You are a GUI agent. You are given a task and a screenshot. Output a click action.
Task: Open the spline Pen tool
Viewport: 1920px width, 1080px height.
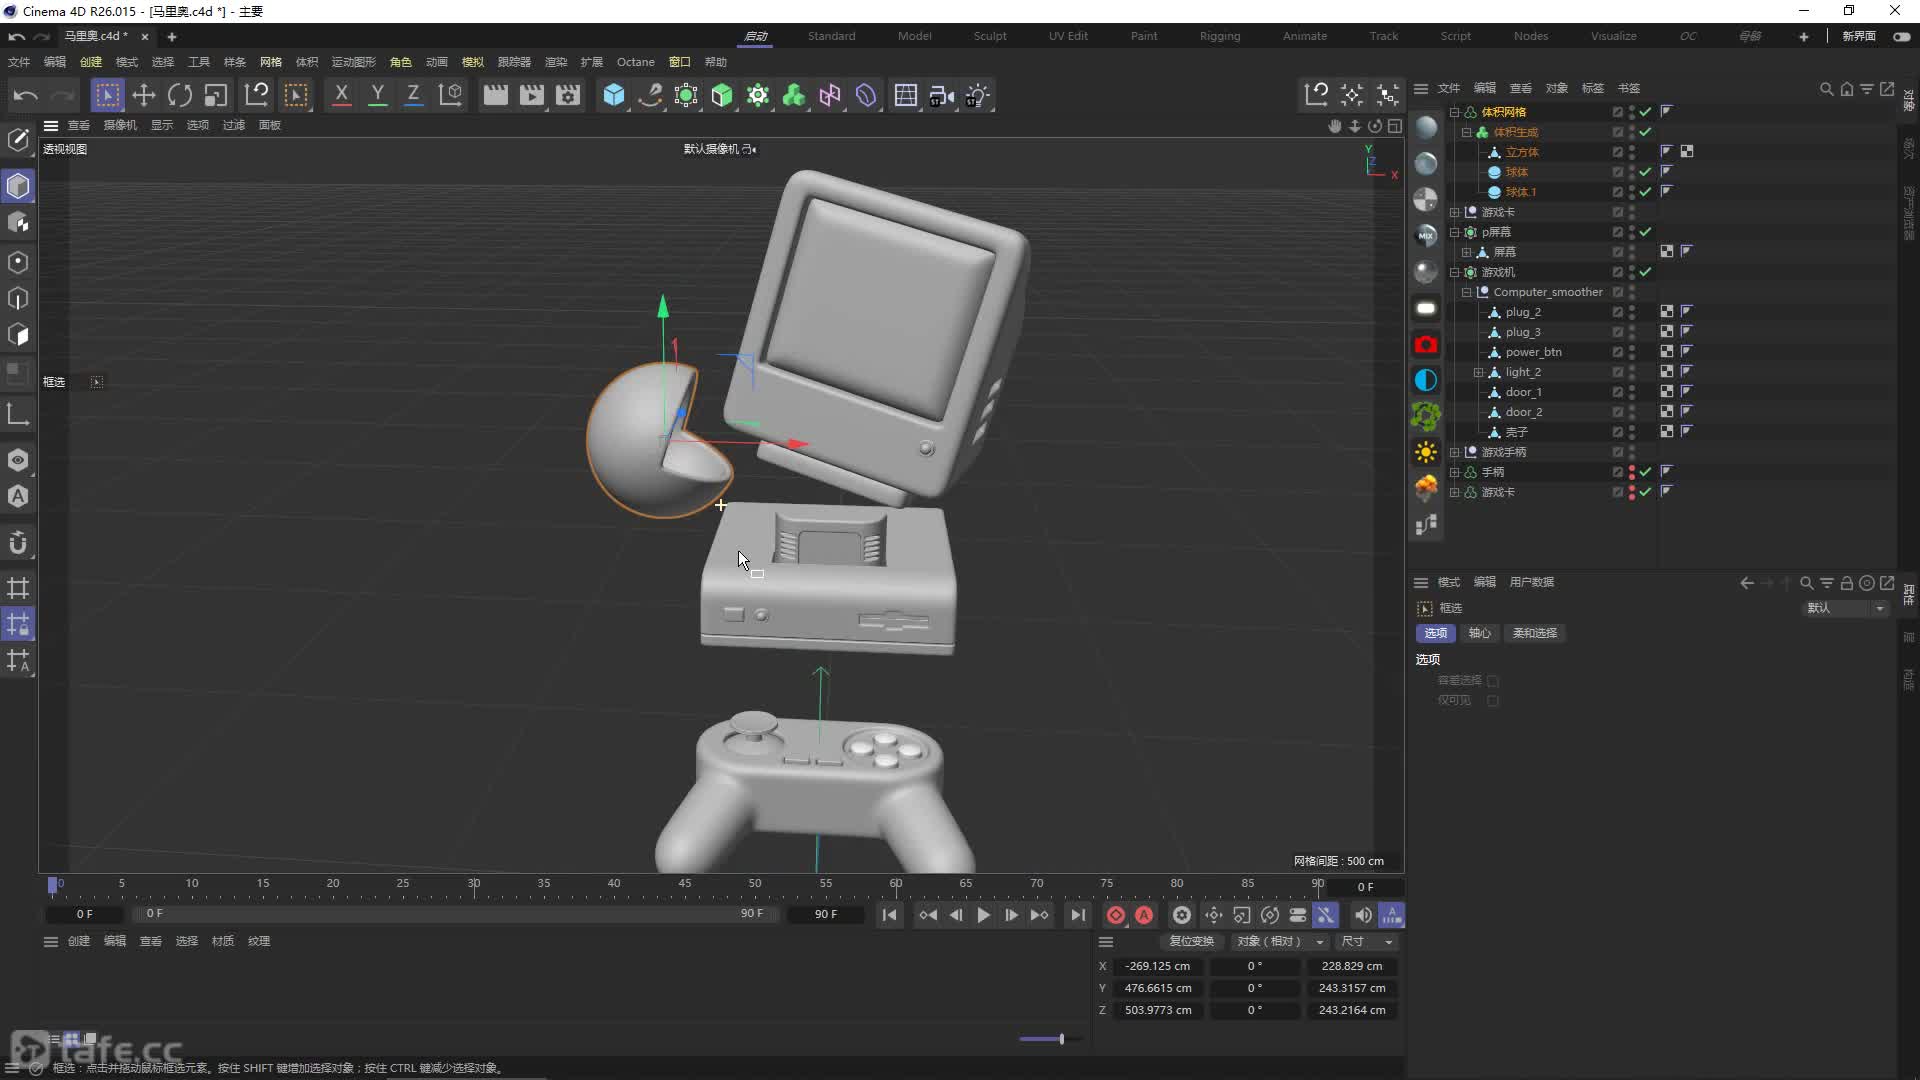(x=650, y=95)
